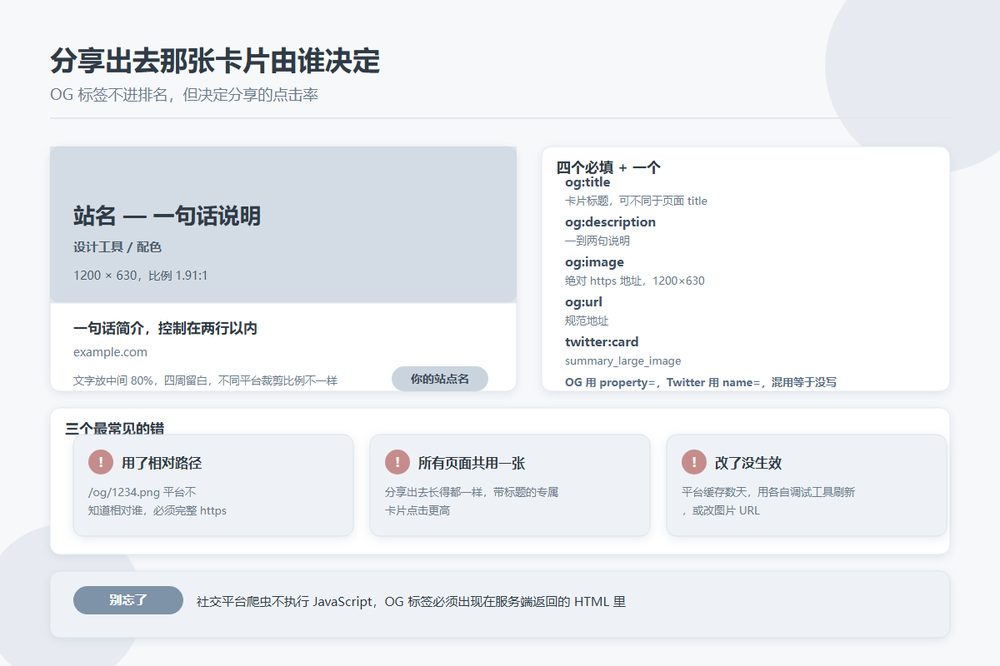Click the 你的站点名 pill badge
Image resolution: width=1000 pixels, height=666 pixels.
coord(439,378)
